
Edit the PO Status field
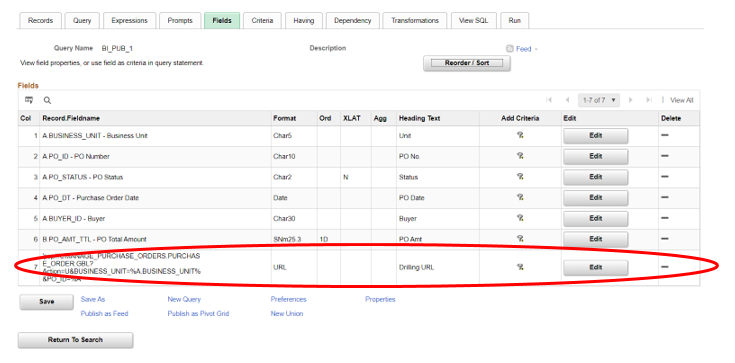pyautogui.click(x=595, y=177)
